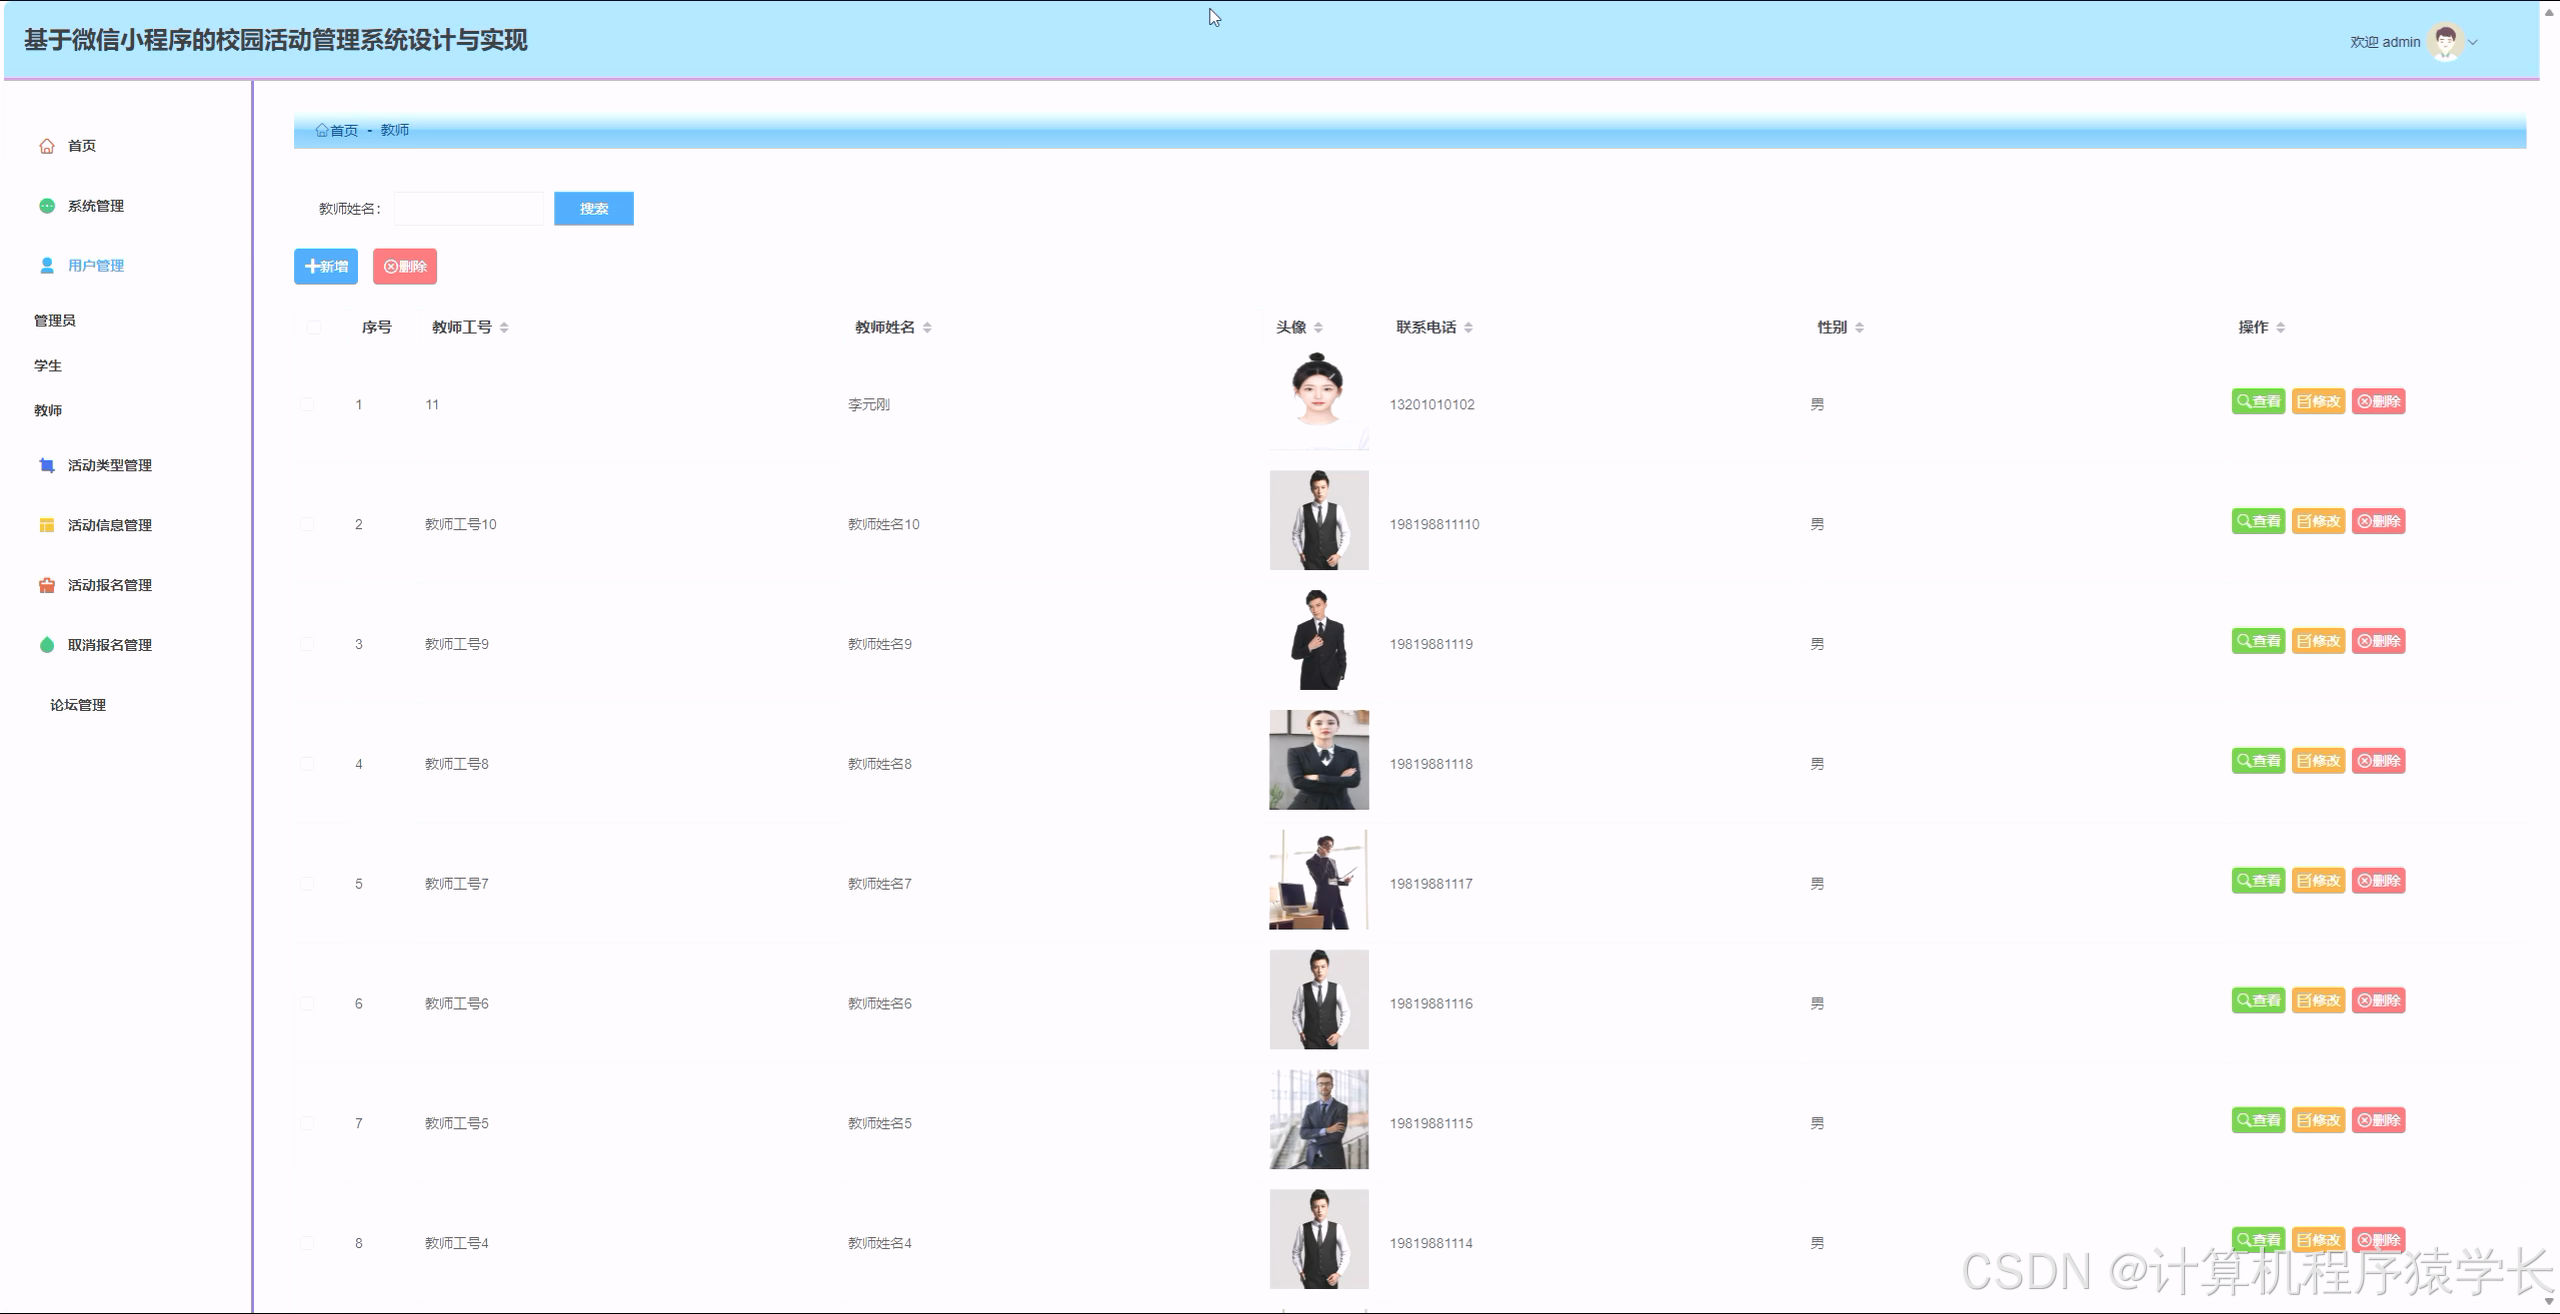Viewport: 2560px width, 1314px height.
Task: Sort by the 教师工号 column arrows
Action: pos(504,328)
